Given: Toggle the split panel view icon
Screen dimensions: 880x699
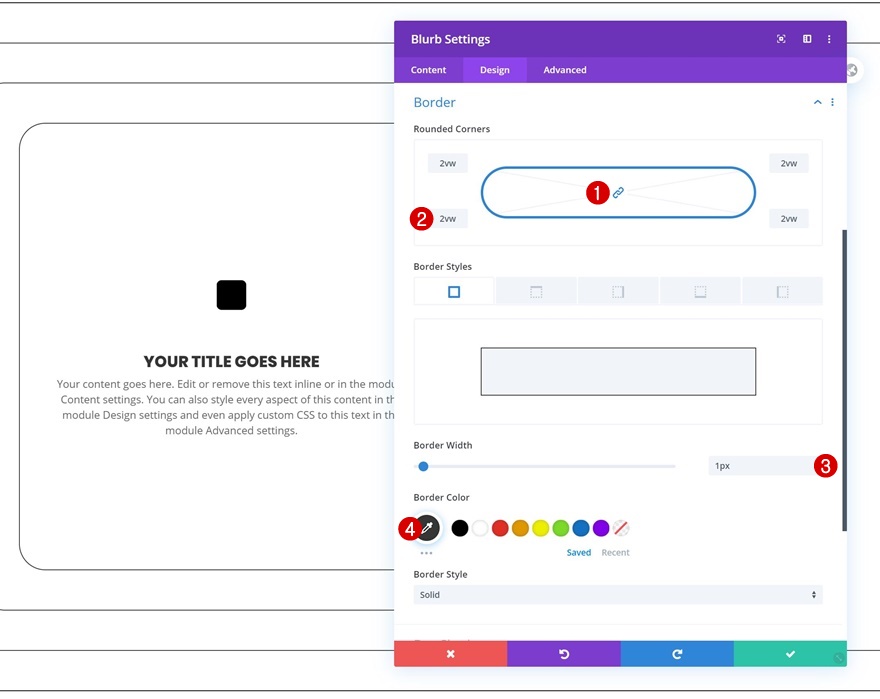Looking at the screenshot, I should click(x=806, y=39).
